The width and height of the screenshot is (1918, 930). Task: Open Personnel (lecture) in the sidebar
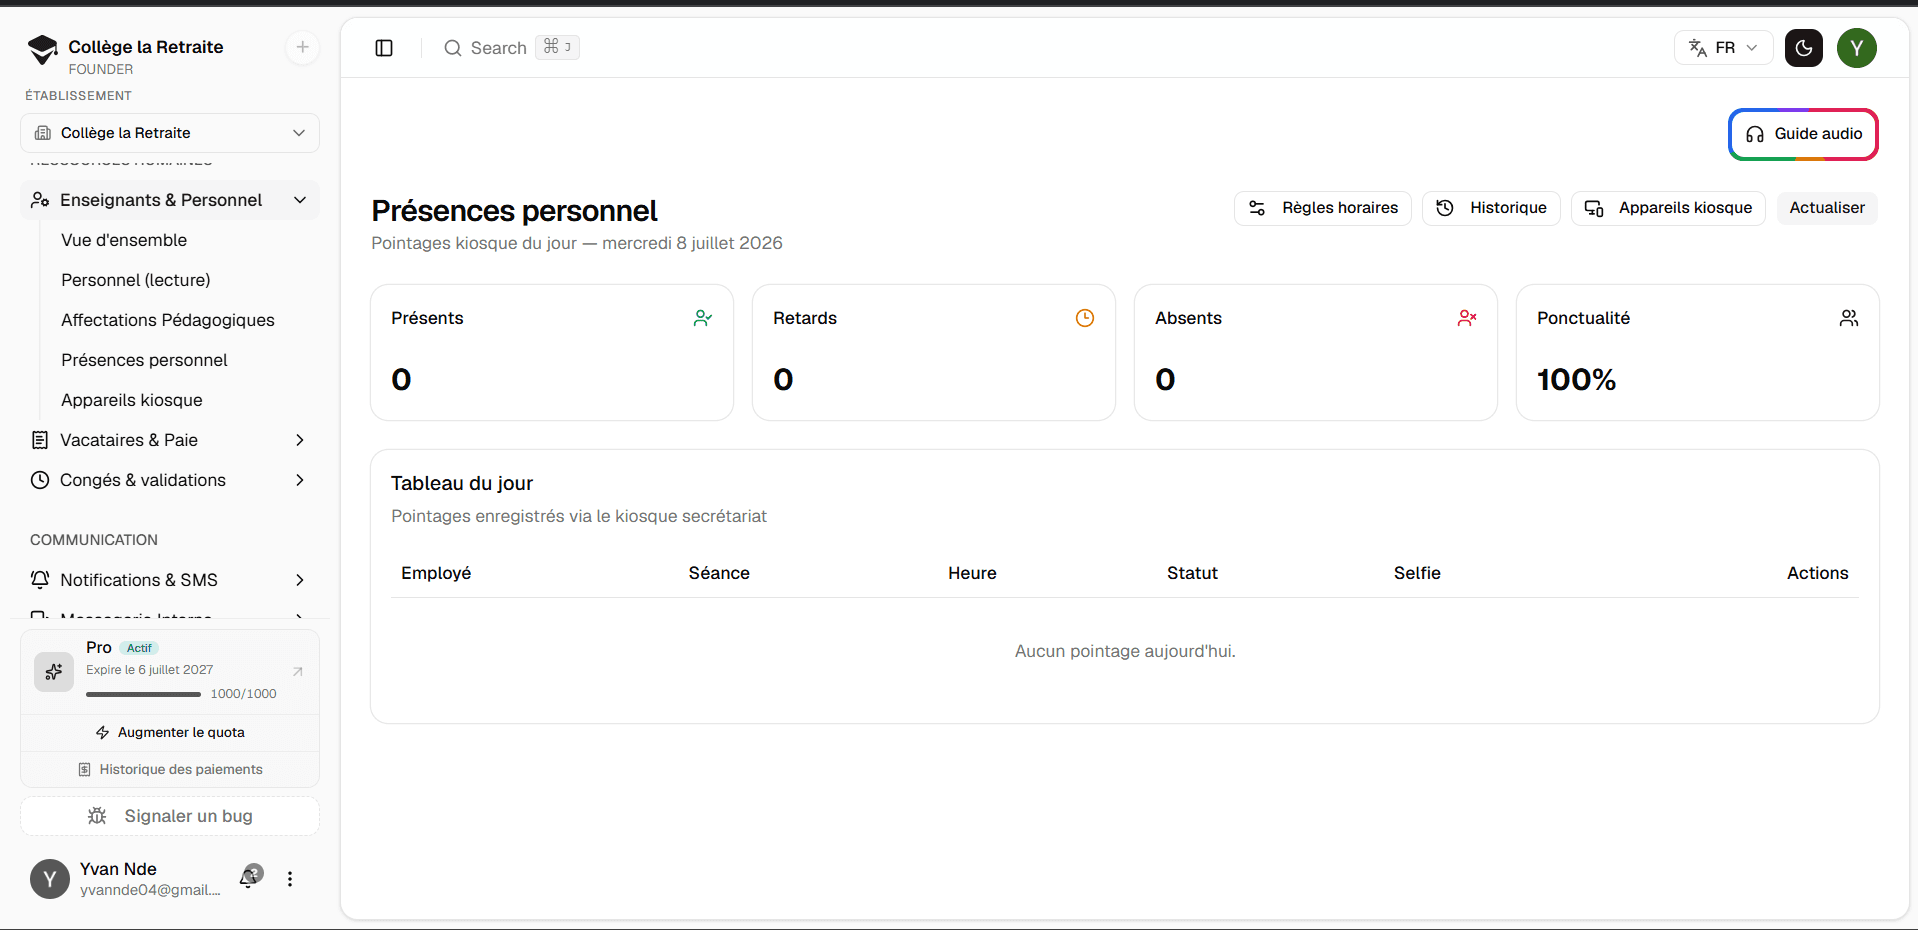tap(136, 280)
